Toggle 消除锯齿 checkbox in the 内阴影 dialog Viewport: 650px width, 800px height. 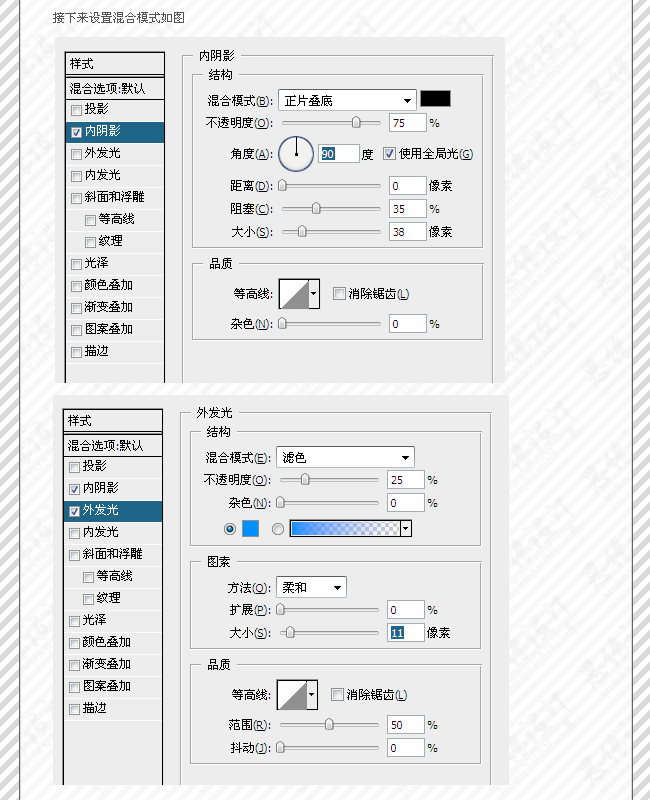(339, 293)
